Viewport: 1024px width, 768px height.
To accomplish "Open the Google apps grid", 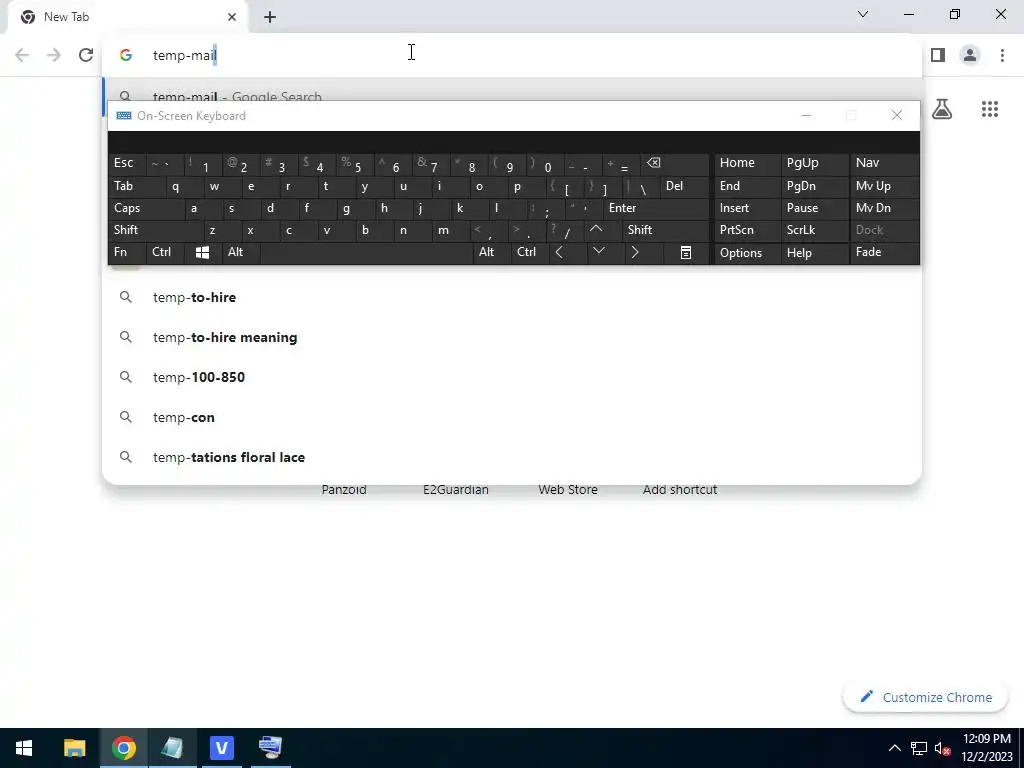I will tap(989, 109).
